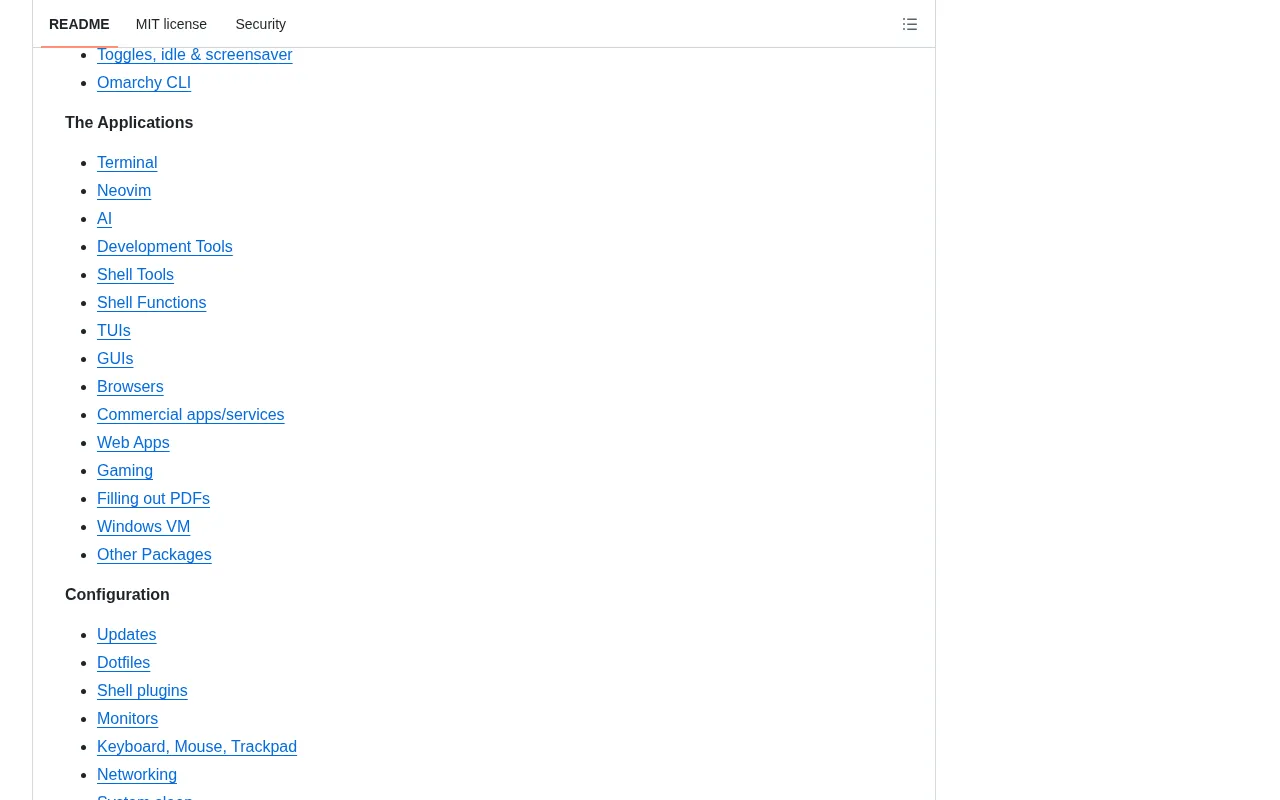Go to the Gaming link
Viewport: 1280px width, 800px height.
click(x=125, y=471)
